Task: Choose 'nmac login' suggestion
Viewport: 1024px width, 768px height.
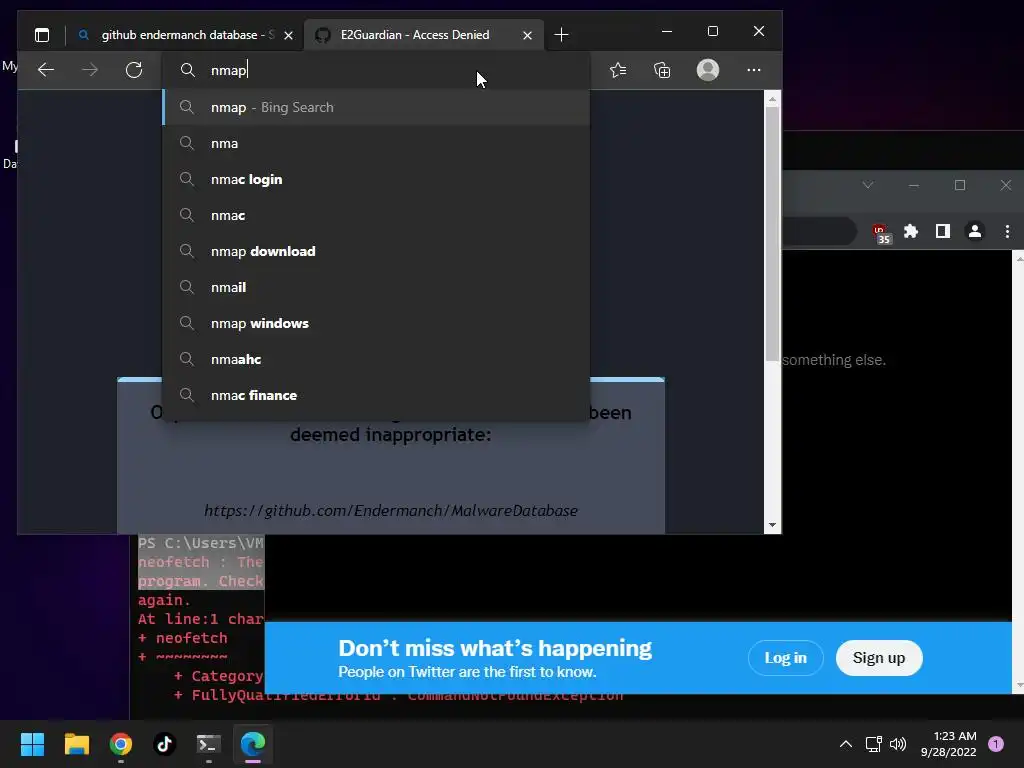Action: (376, 179)
